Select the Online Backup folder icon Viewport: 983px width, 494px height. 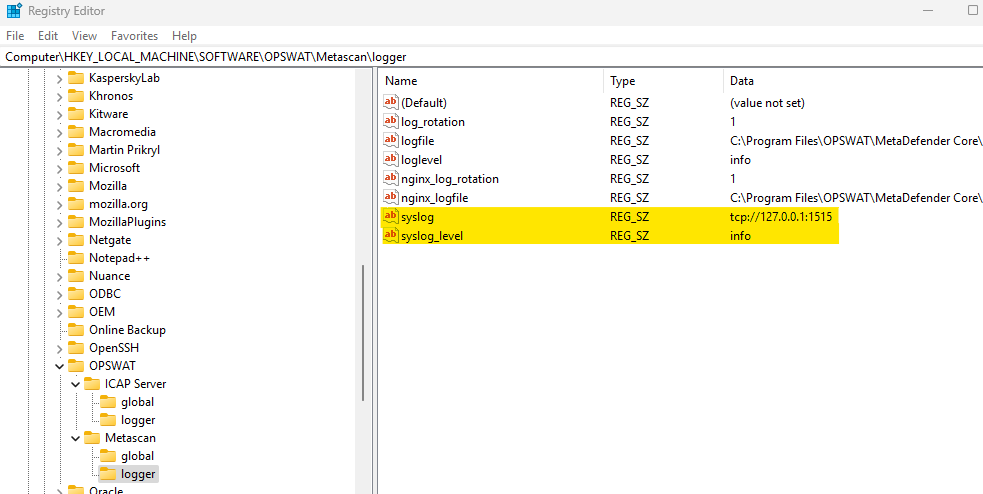pyautogui.click(x=76, y=330)
